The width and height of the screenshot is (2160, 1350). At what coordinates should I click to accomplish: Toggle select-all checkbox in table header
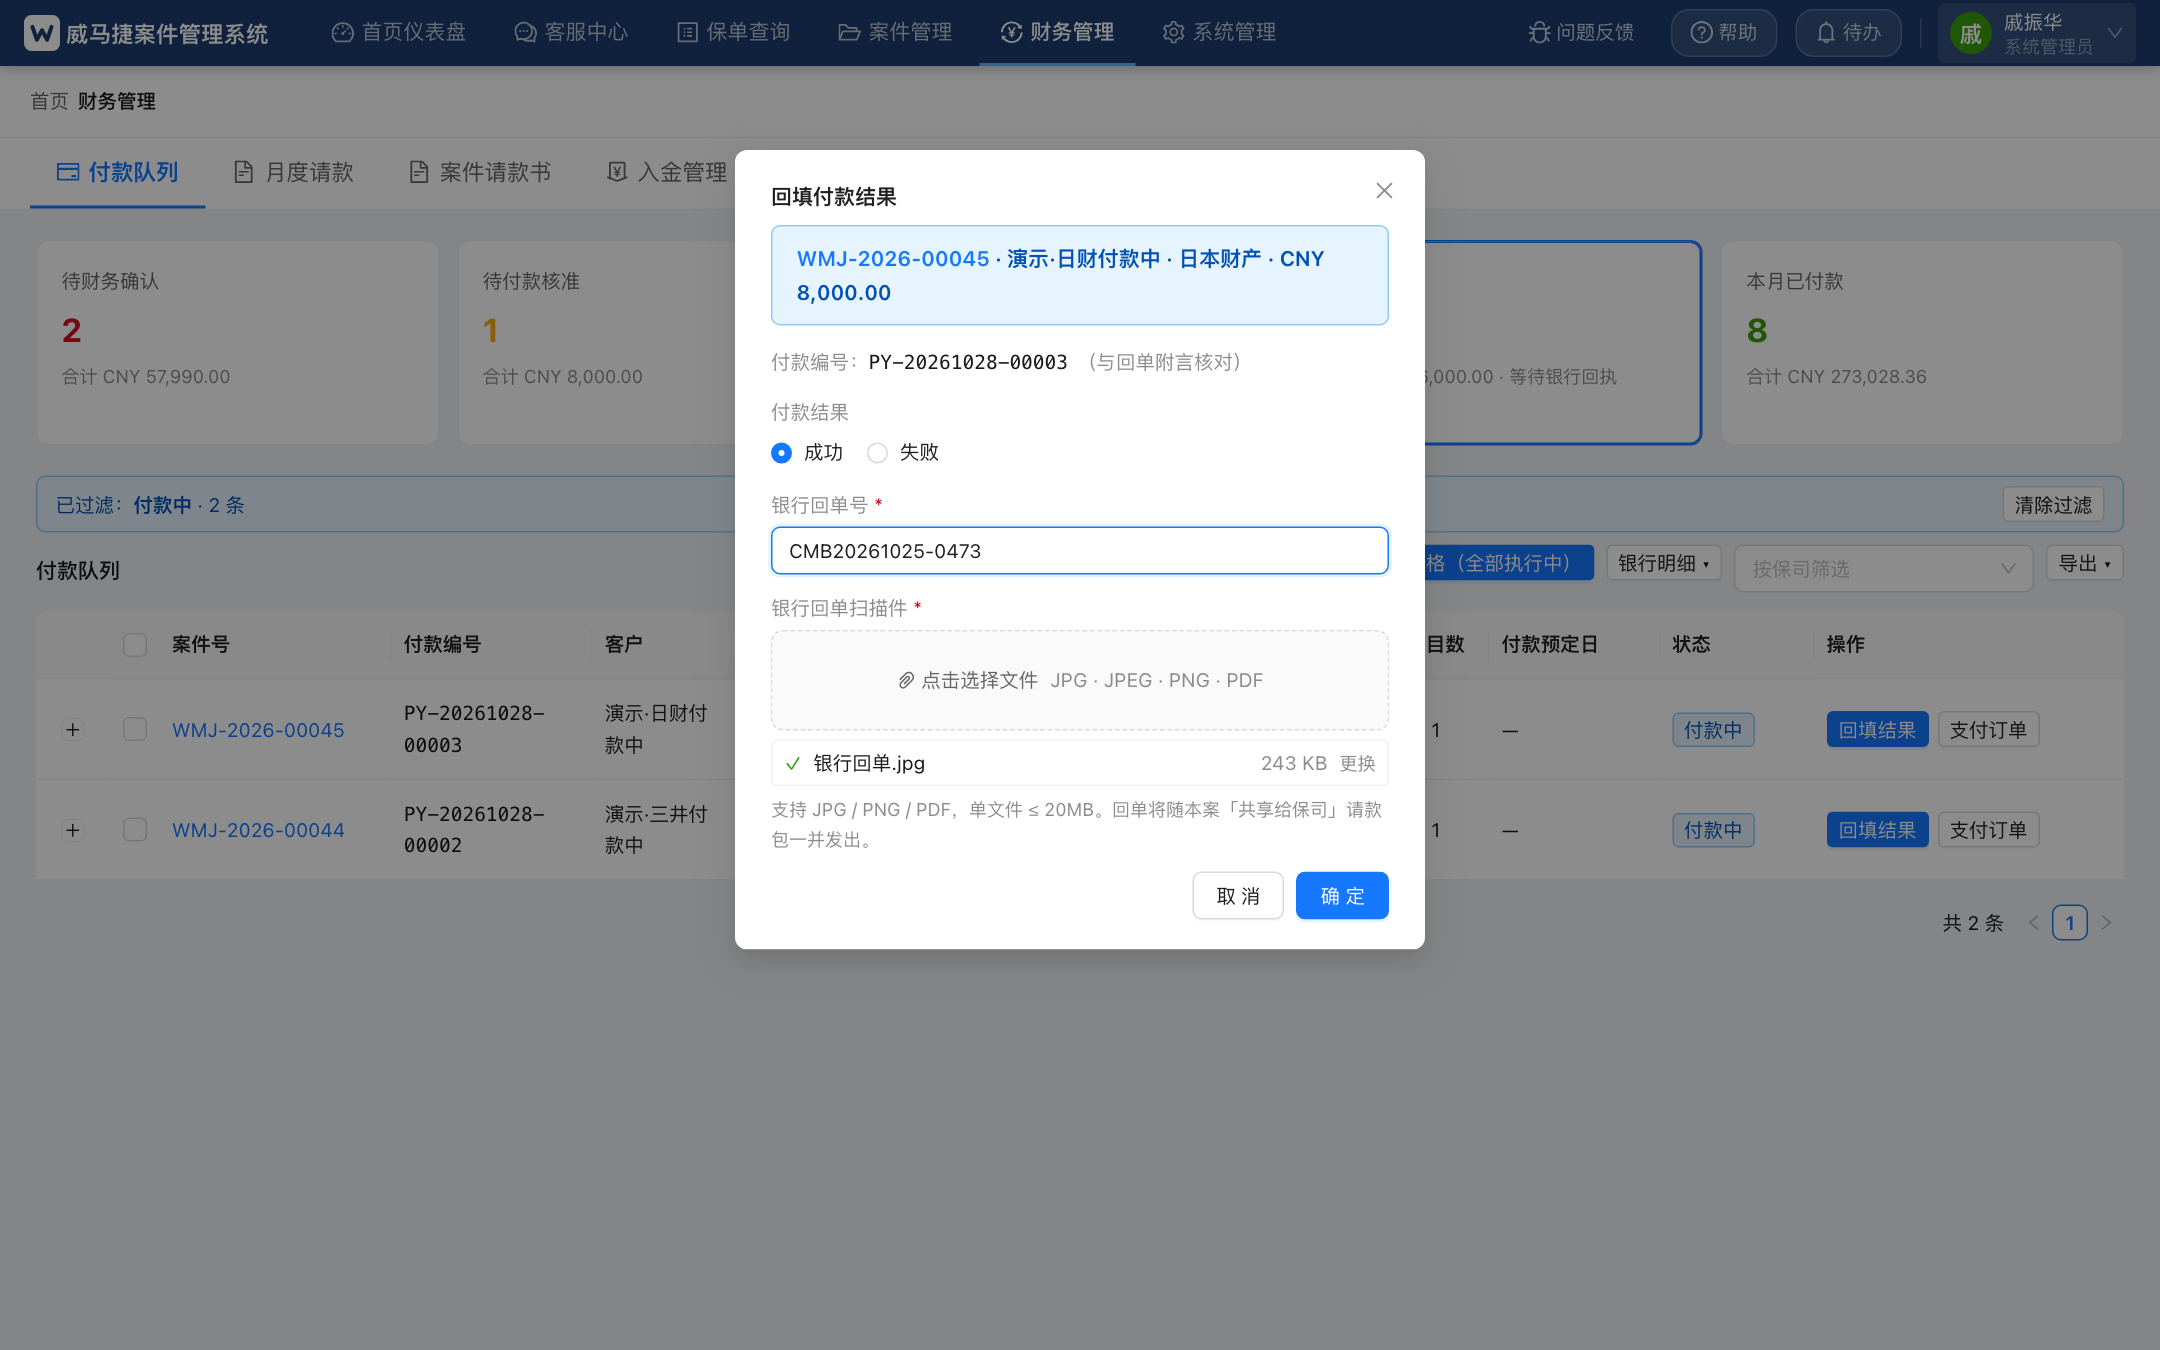click(x=135, y=645)
